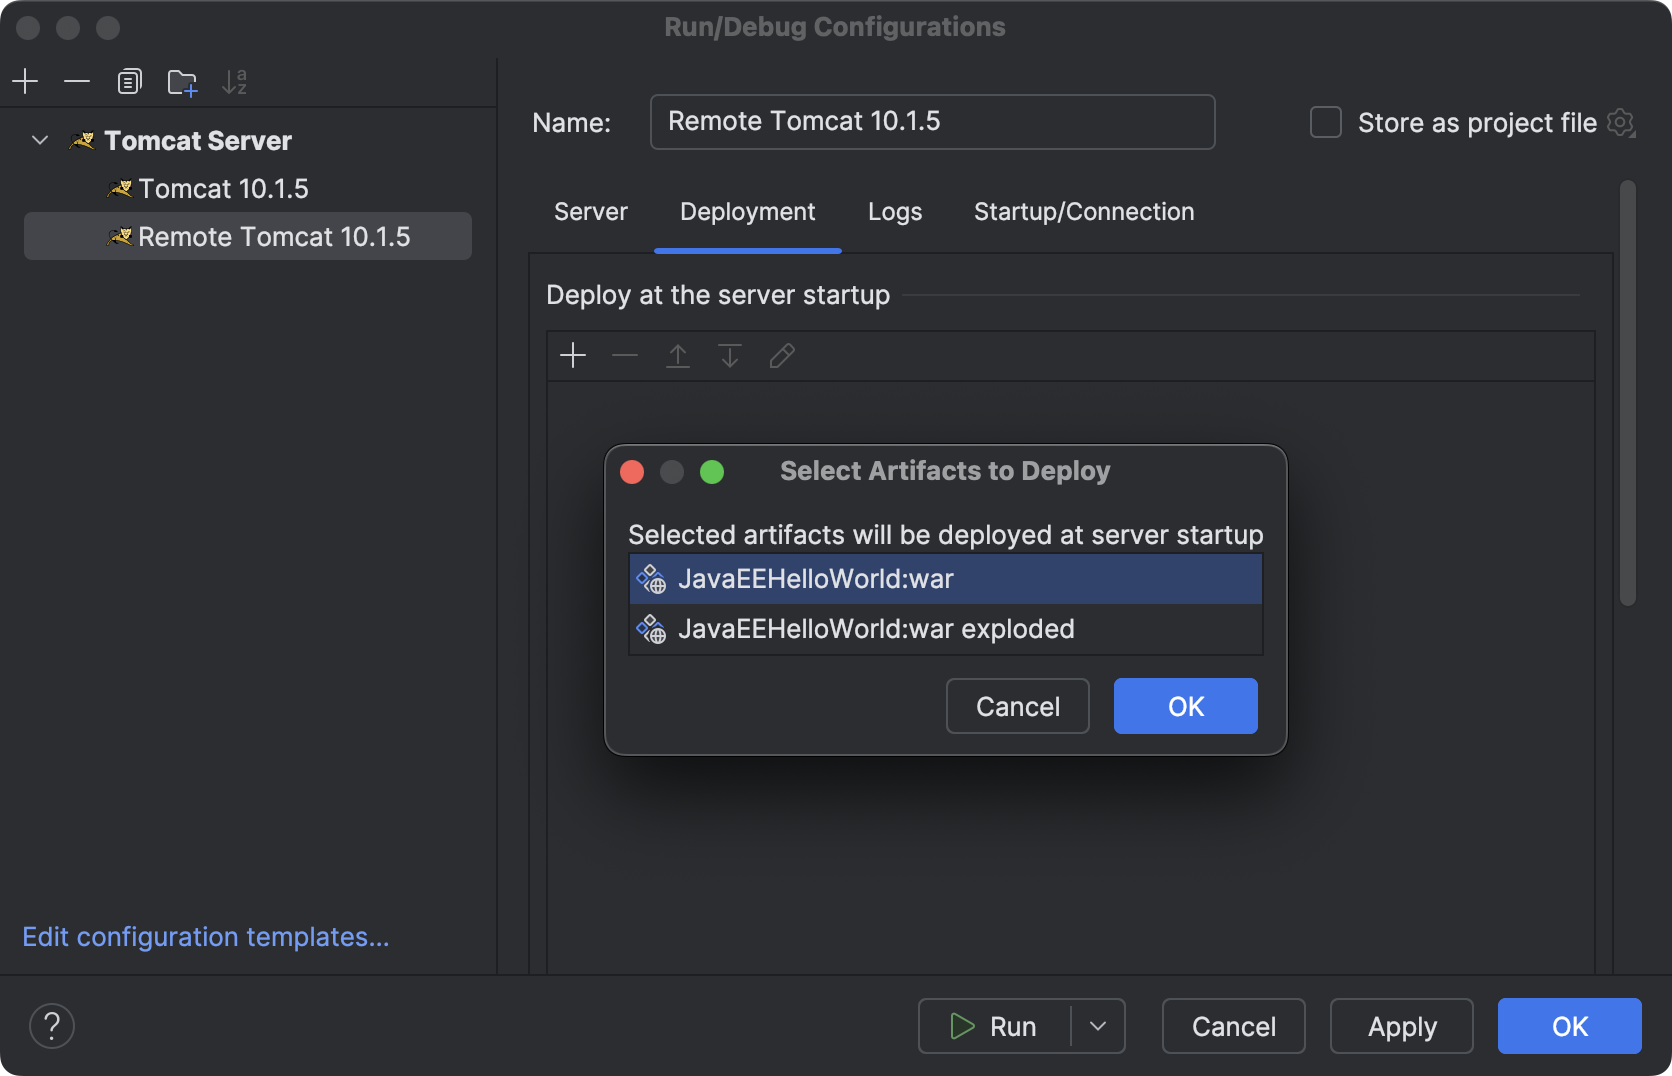Open the Startup/Connection tab
The height and width of the screenshot is (1076, 1672).
tap(1083, 211)
